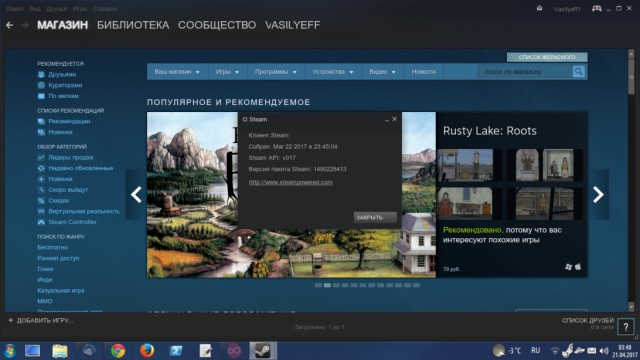Expand the Ваш магазин dropdown

coord(177,72)
